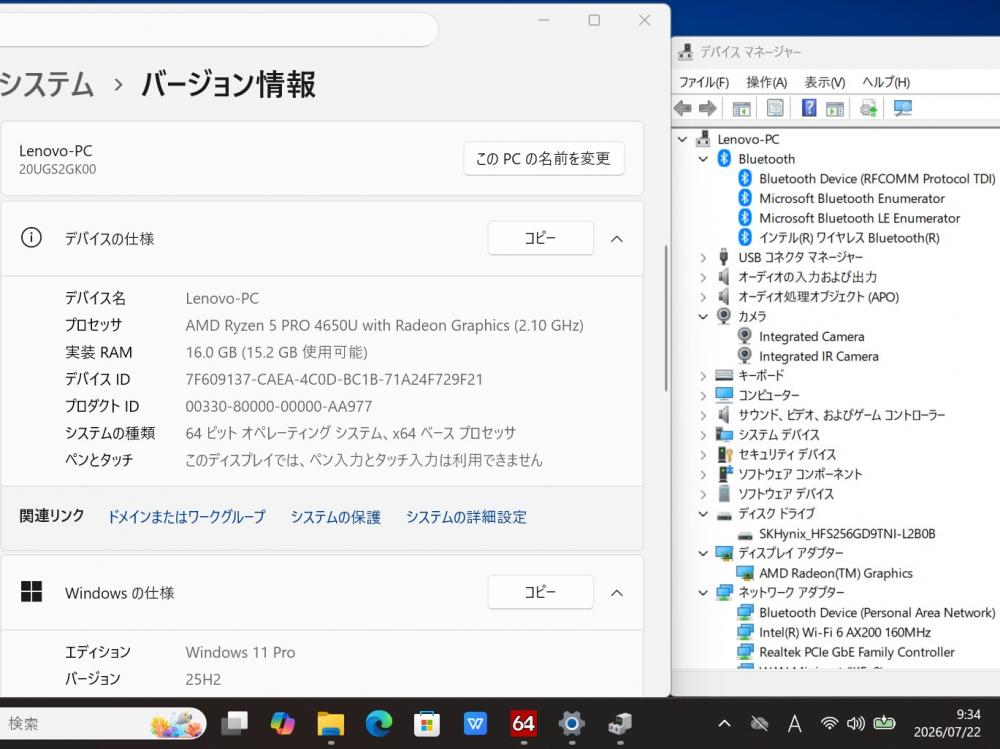Open Device Manager icon on taskbar
Image resolution: width=1000 pixels, height=749 pixels.
(x=619, y=723)
